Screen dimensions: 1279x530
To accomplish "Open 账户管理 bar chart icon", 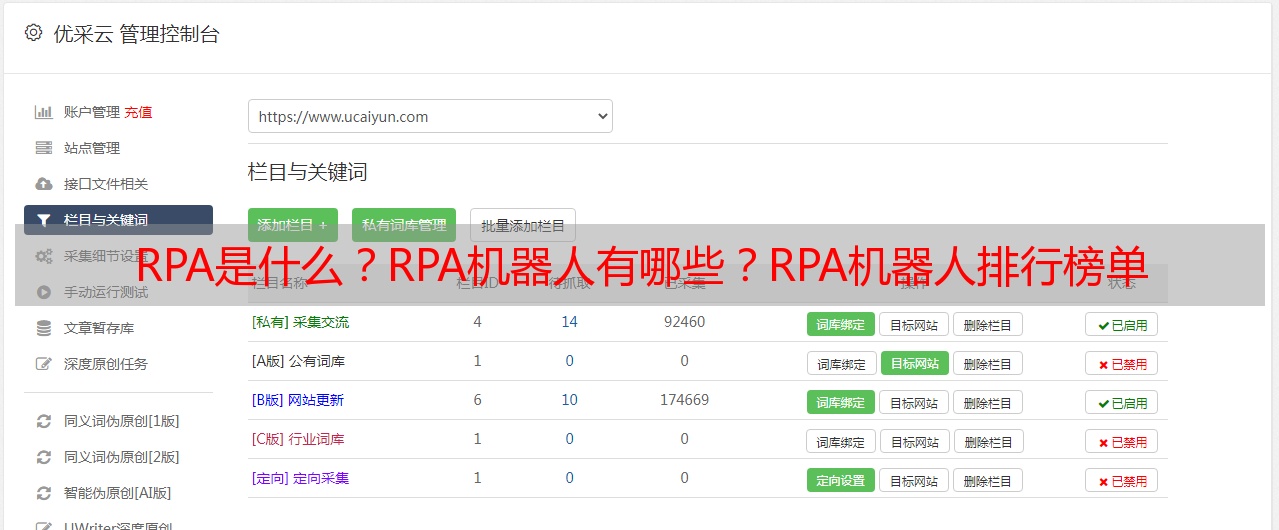I will [43, 112].
